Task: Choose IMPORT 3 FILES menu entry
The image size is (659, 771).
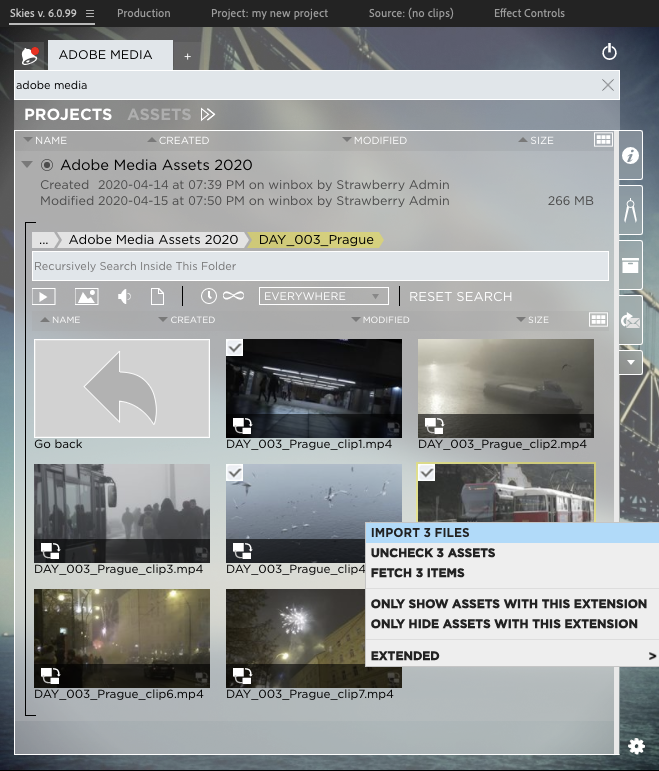Action: coord(512,533)
